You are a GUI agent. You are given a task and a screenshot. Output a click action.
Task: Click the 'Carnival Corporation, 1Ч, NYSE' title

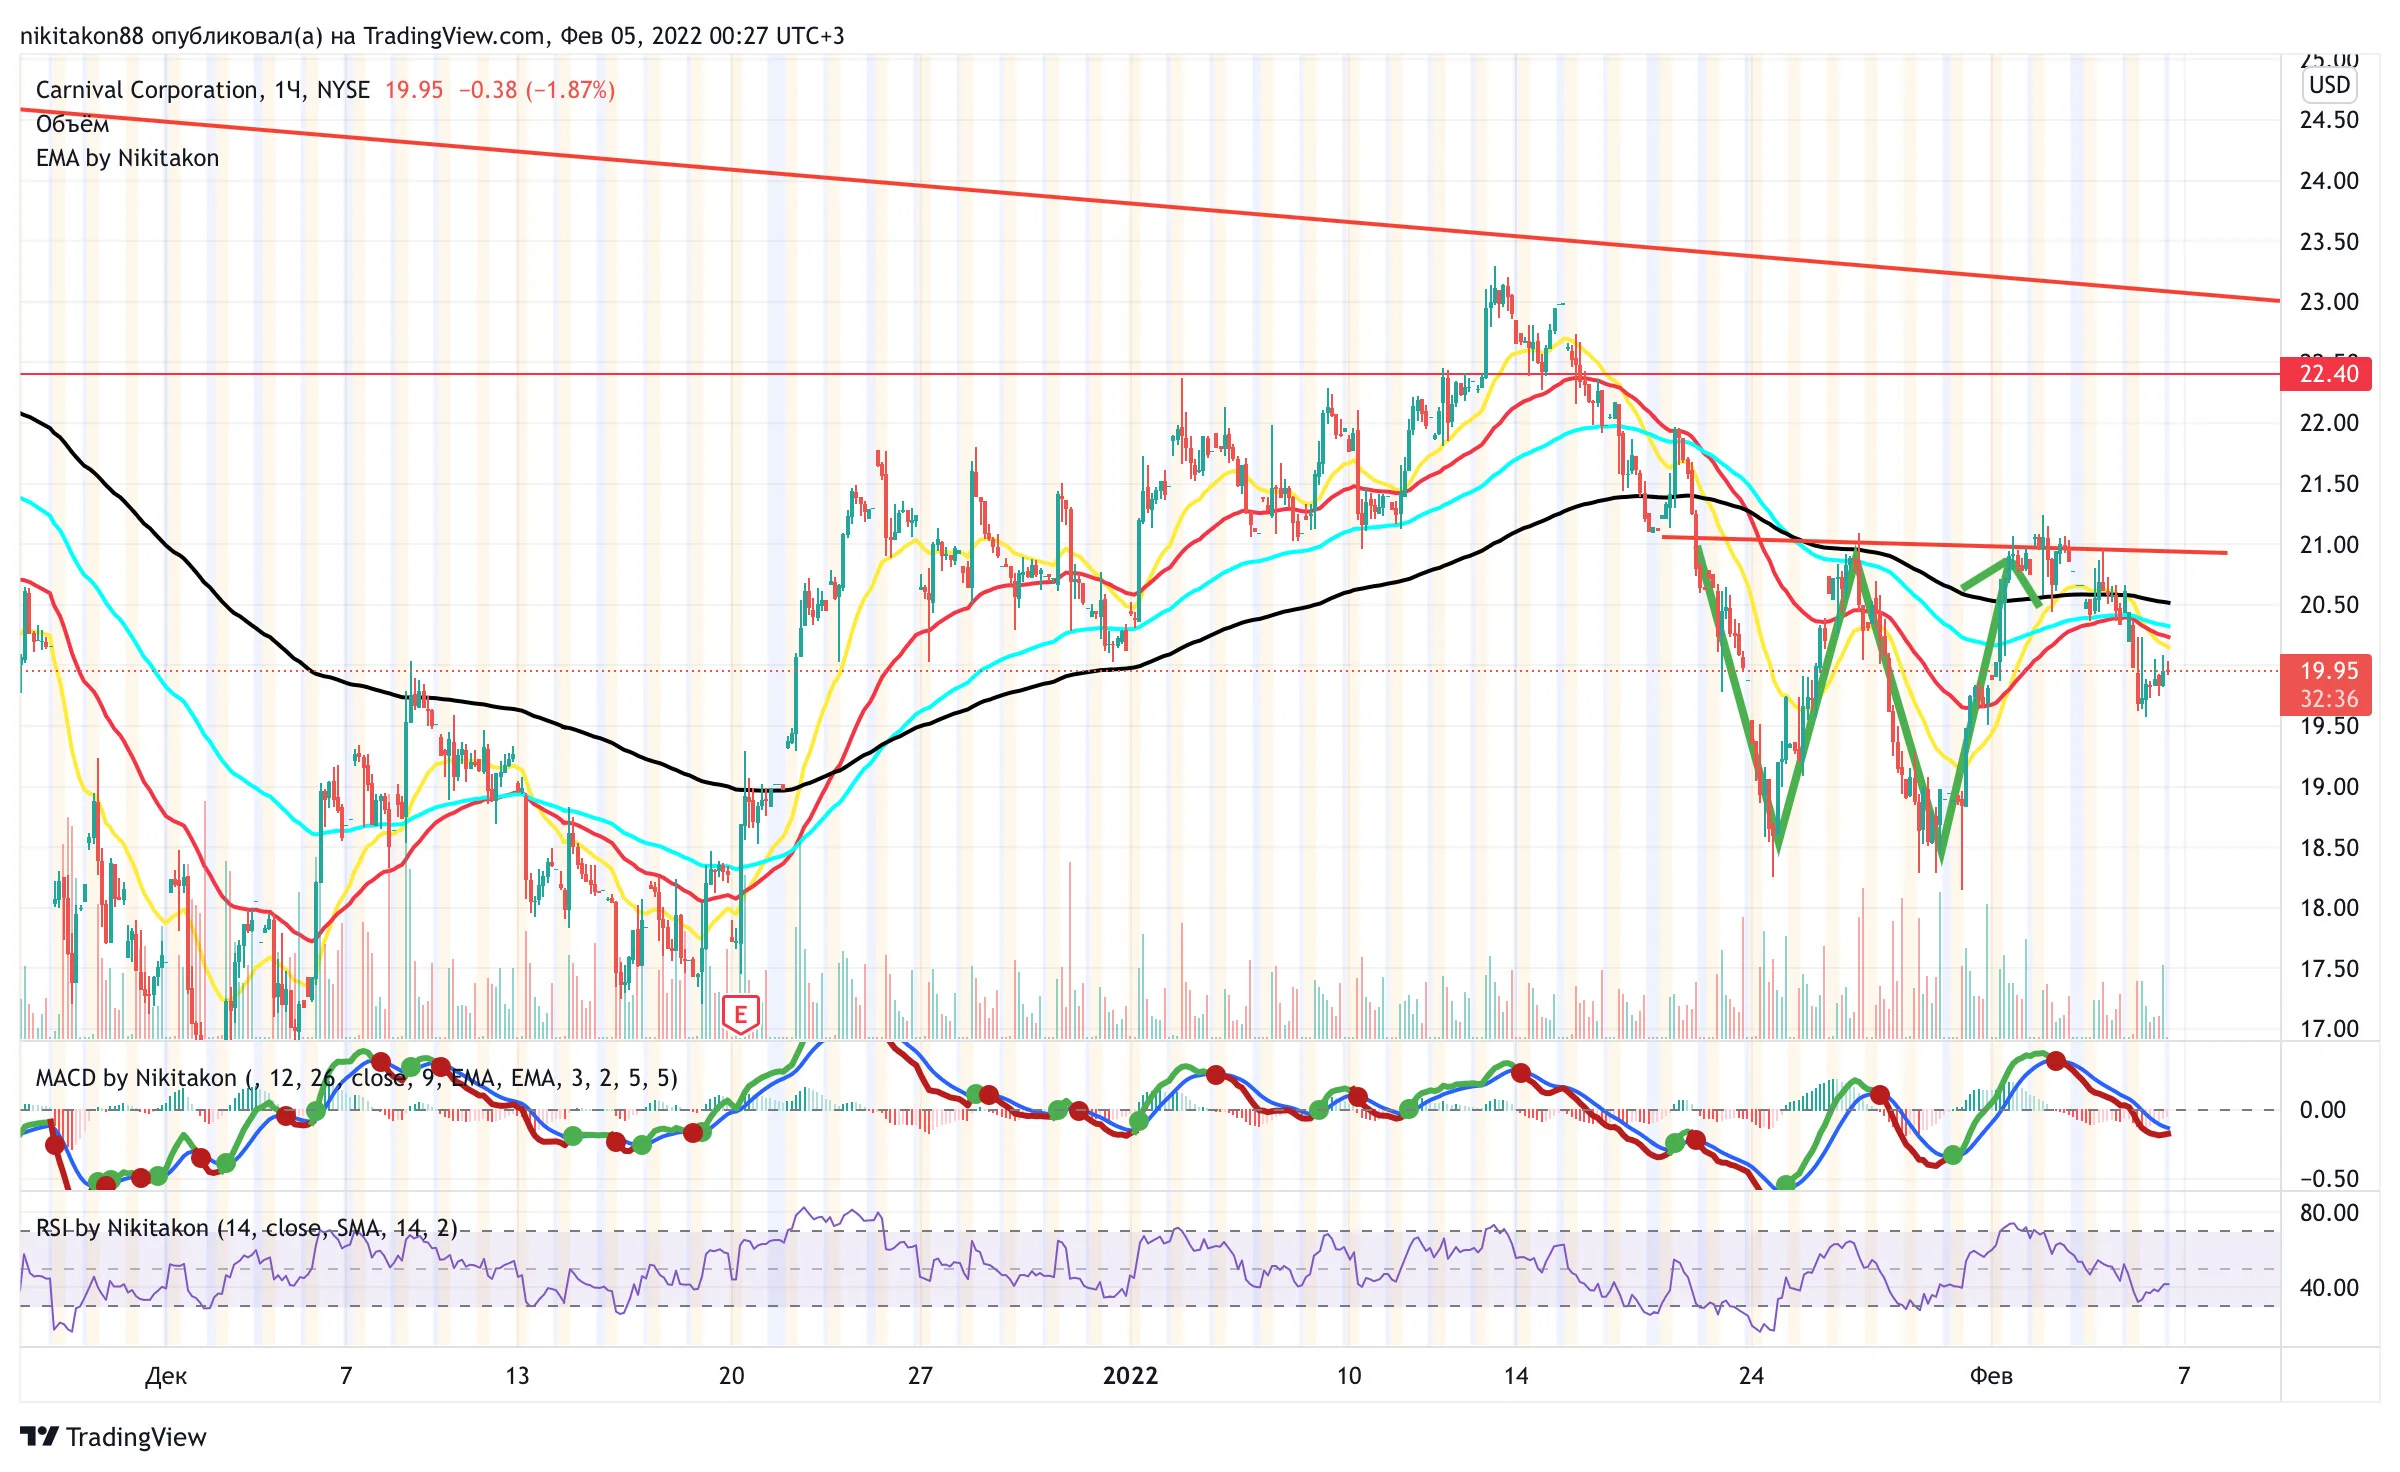(203, 90)
